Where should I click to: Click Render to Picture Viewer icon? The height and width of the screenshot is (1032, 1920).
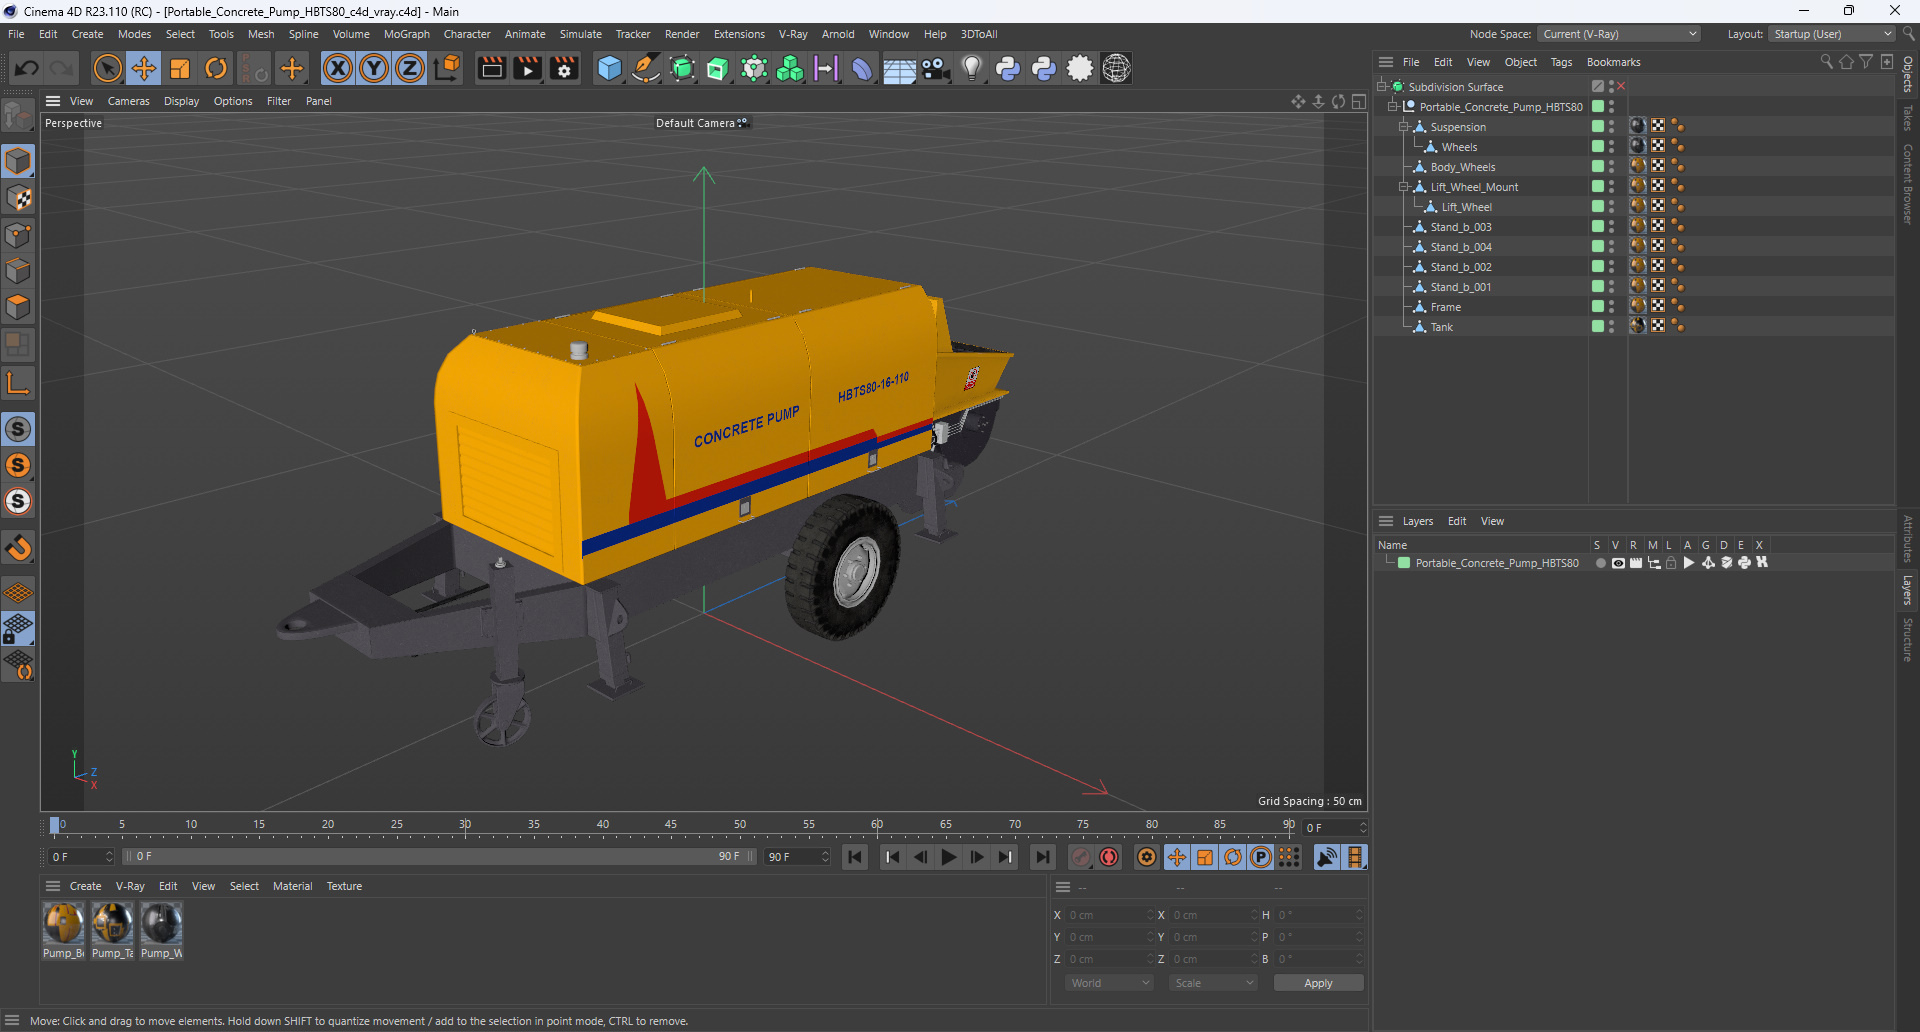(527, 68)
